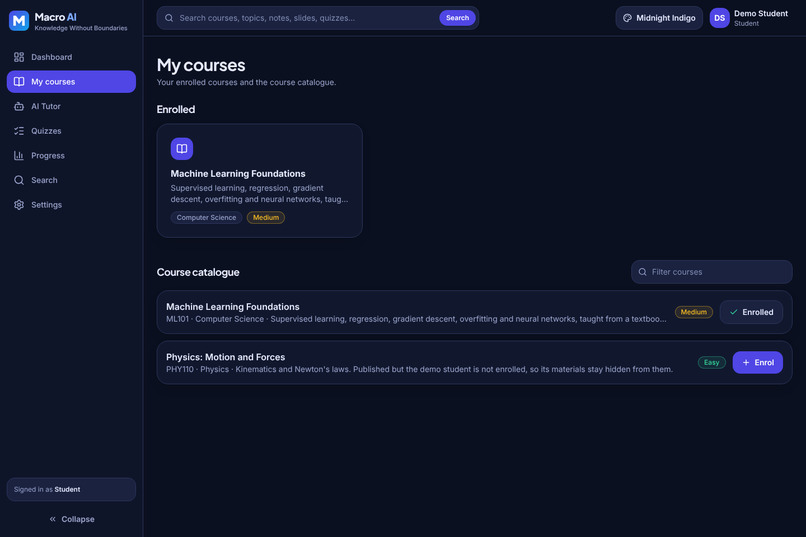Click the Computer Science tag on the card
The width and height of the screenshot is (806, 537).
(x=206, y=217)
